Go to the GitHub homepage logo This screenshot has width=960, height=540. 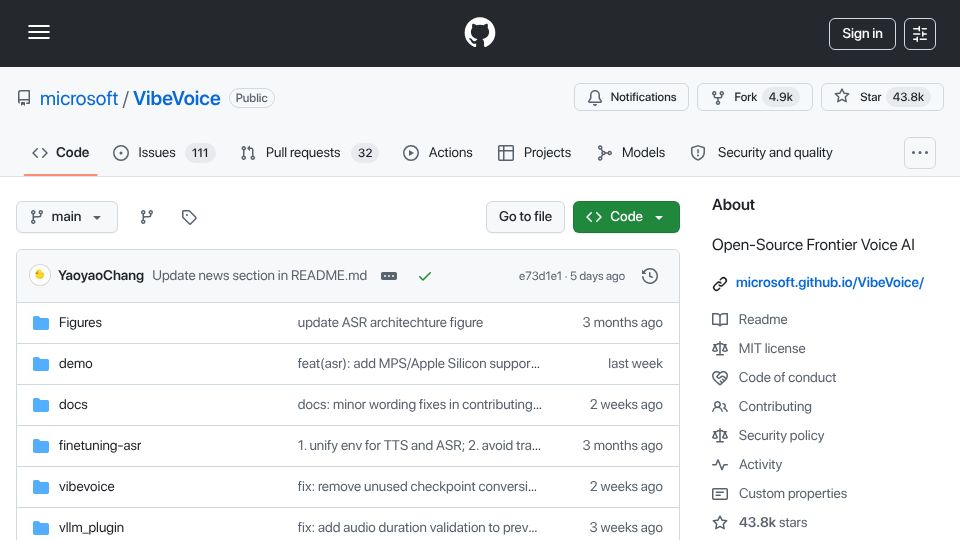[x=479, y=32]
